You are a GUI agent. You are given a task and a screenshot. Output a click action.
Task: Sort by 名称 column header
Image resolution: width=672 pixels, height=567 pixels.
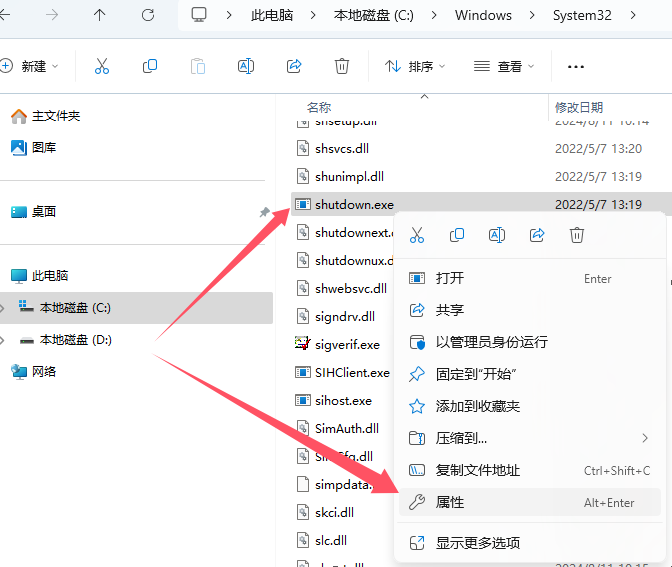(x=319, y=107)
